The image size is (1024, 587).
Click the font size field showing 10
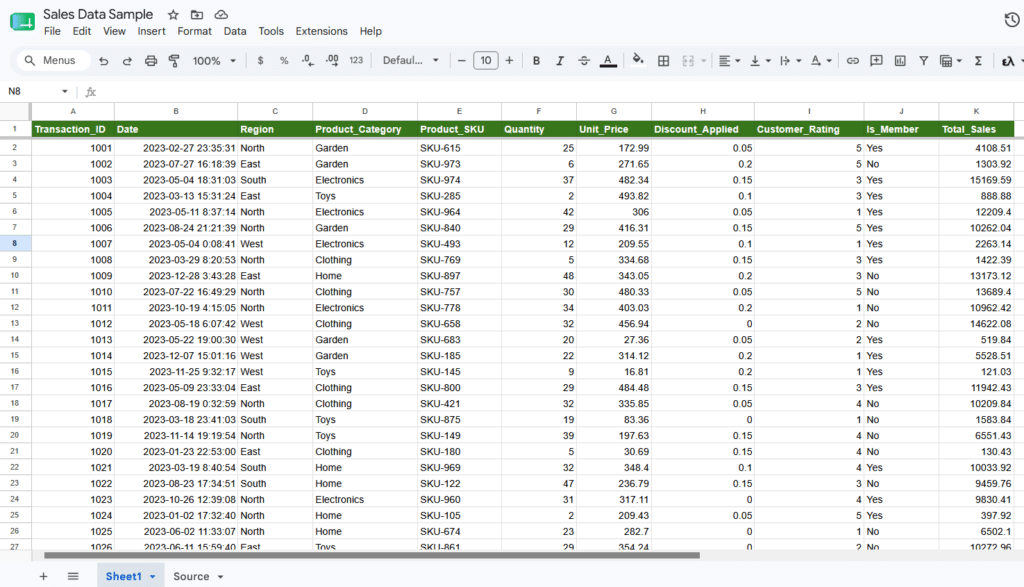pos(486,61)
